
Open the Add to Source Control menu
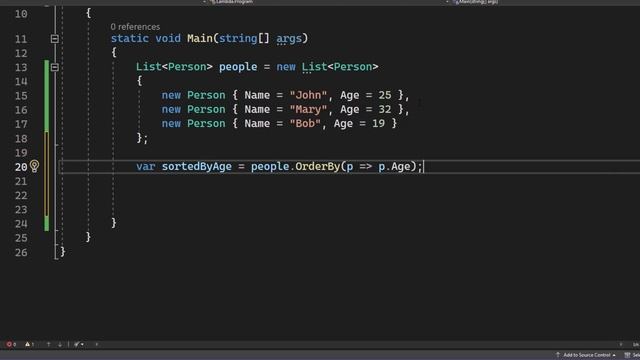coord(586,355)
